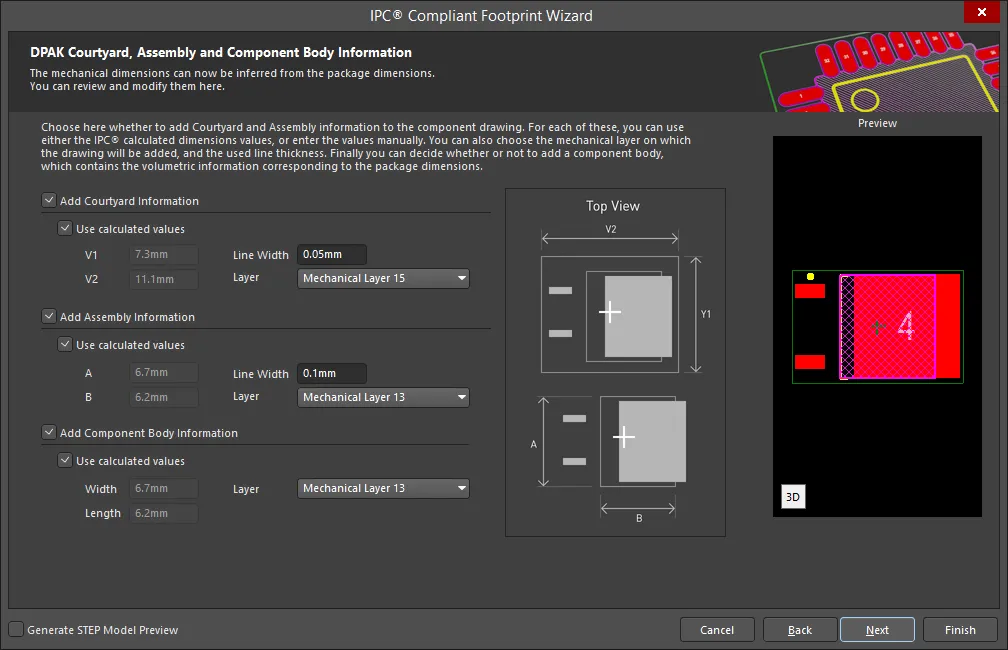Click Finish to complete the footprint

[x=960, y=630]
